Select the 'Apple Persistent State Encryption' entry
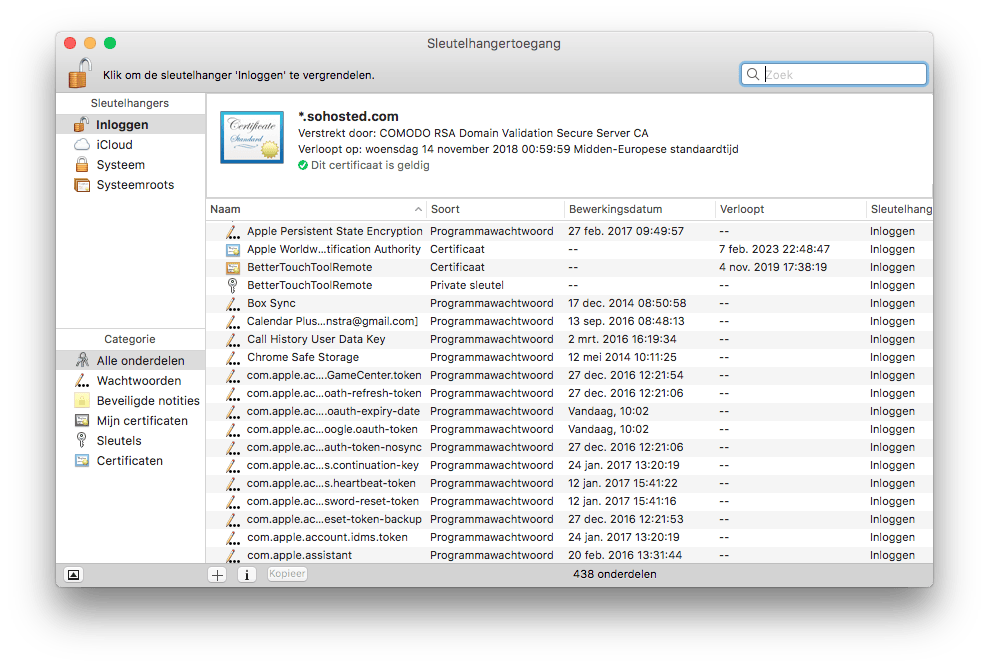The image size is (989, 667). (569, 231)
